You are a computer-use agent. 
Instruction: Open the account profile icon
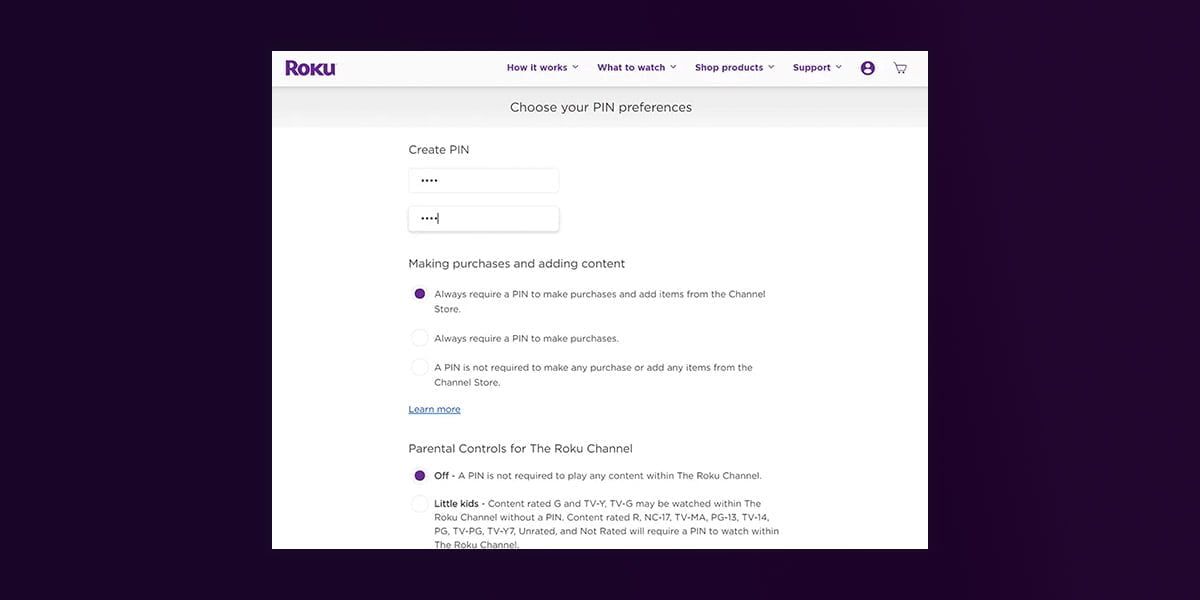click(x=868, y=68)
